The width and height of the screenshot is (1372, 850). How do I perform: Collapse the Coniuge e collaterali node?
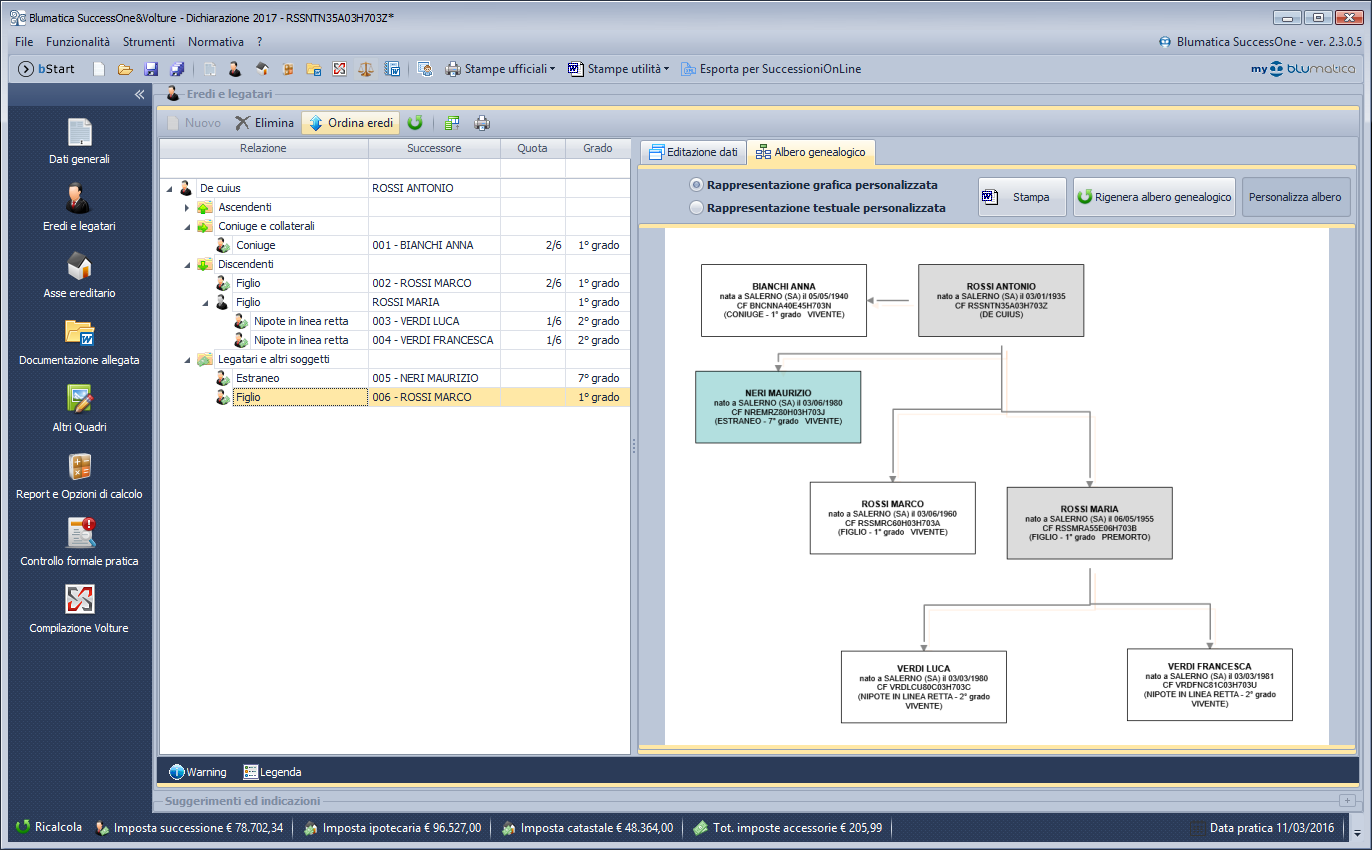click(x=187, y=226)
